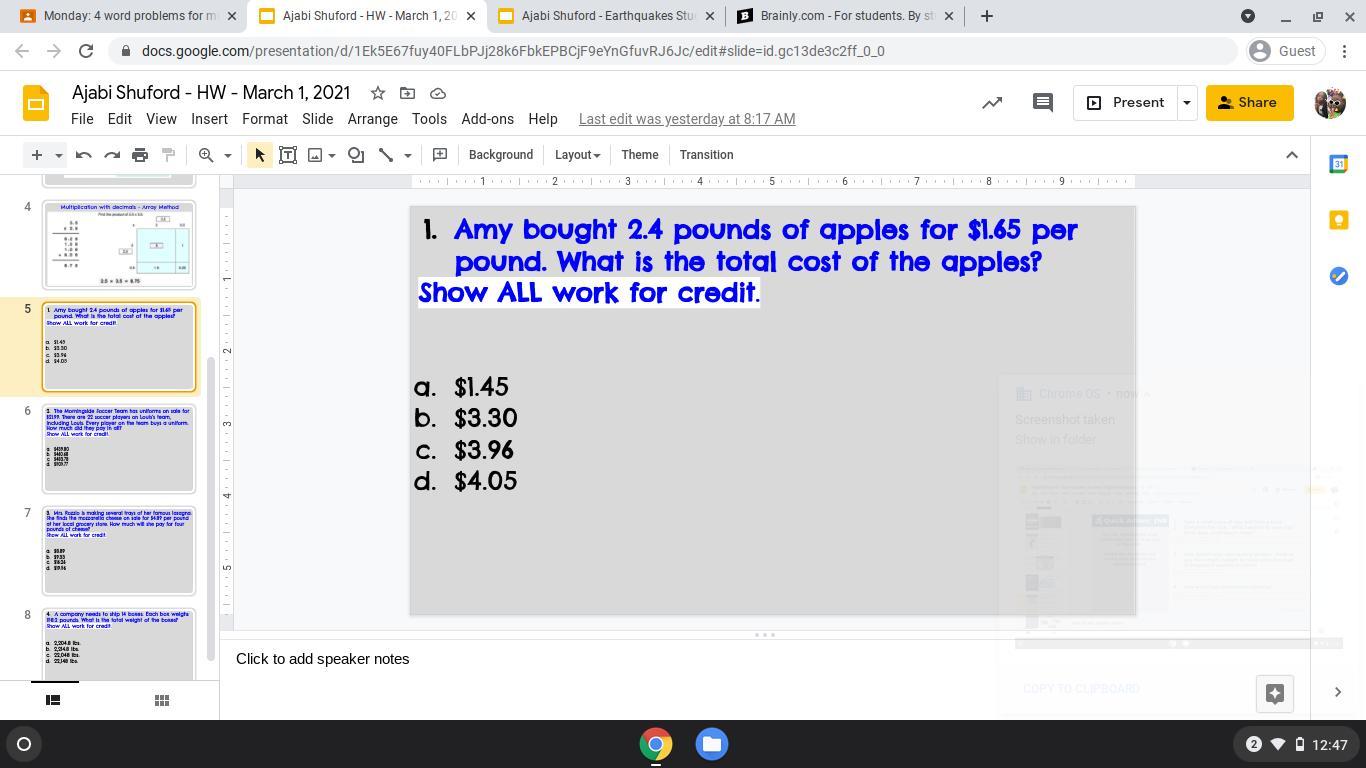The width and height of the screenshot is (1366, 768).
Task: Reload the page
Action: pos(86,51)
